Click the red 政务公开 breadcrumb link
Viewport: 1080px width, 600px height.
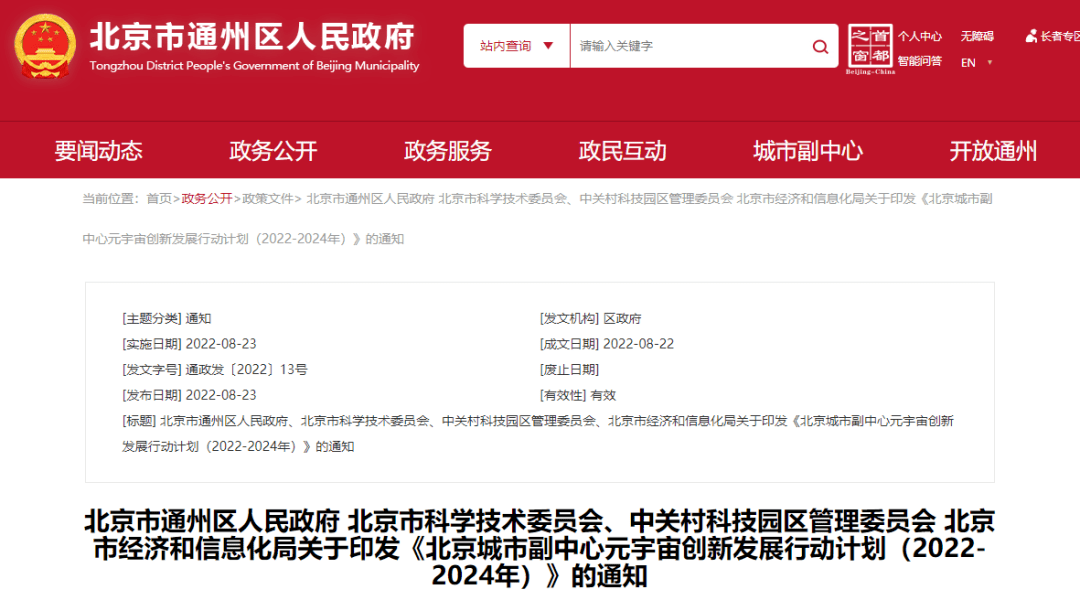click(x=207, y=199)
